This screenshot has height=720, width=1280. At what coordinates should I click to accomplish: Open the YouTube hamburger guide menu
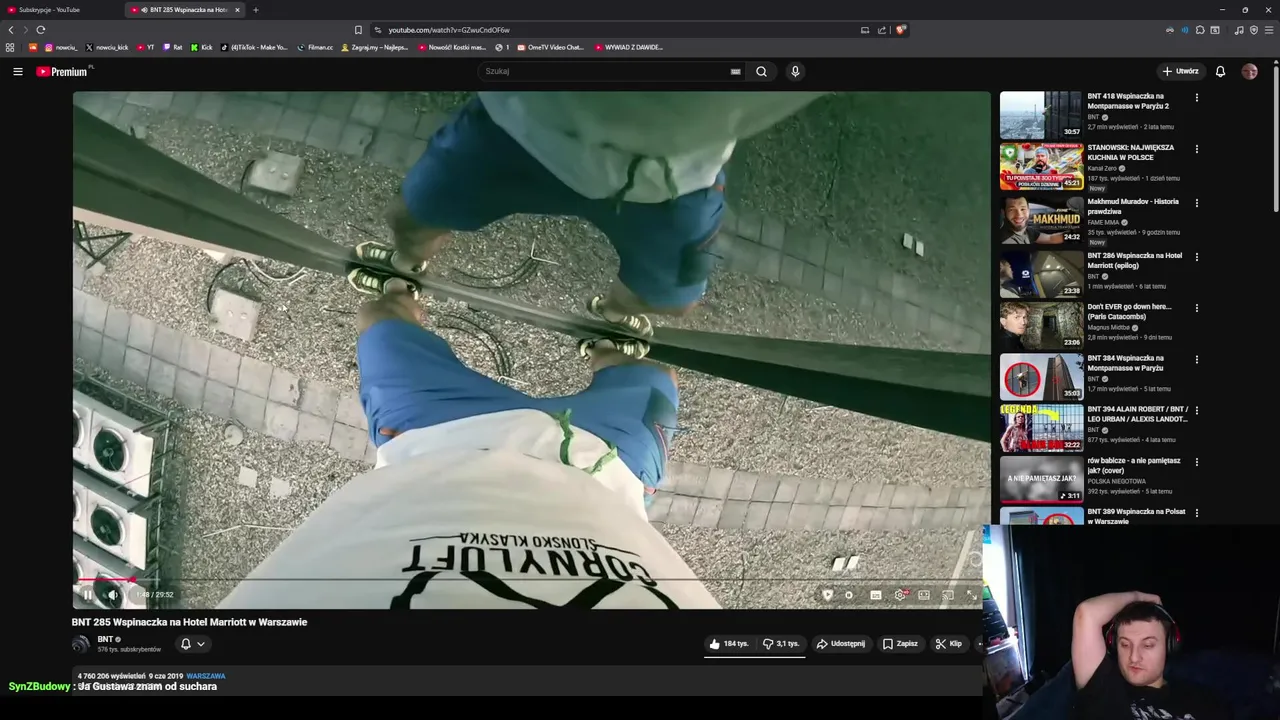click(x=18, y=71)
